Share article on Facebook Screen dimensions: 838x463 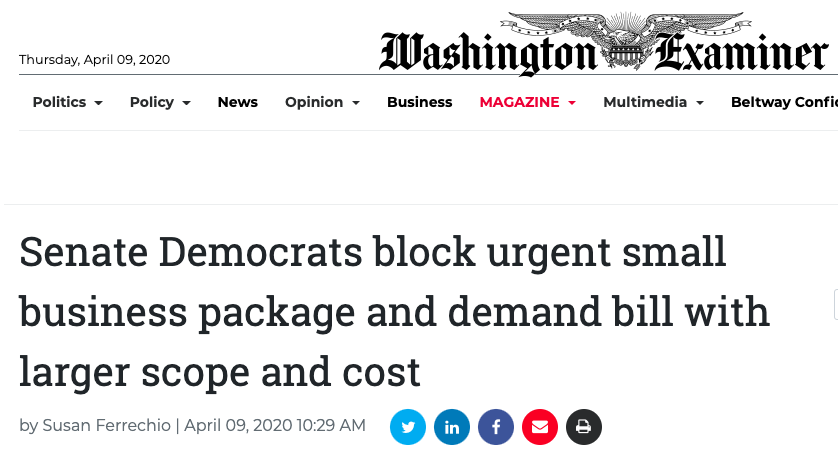(x=496, y=427)
